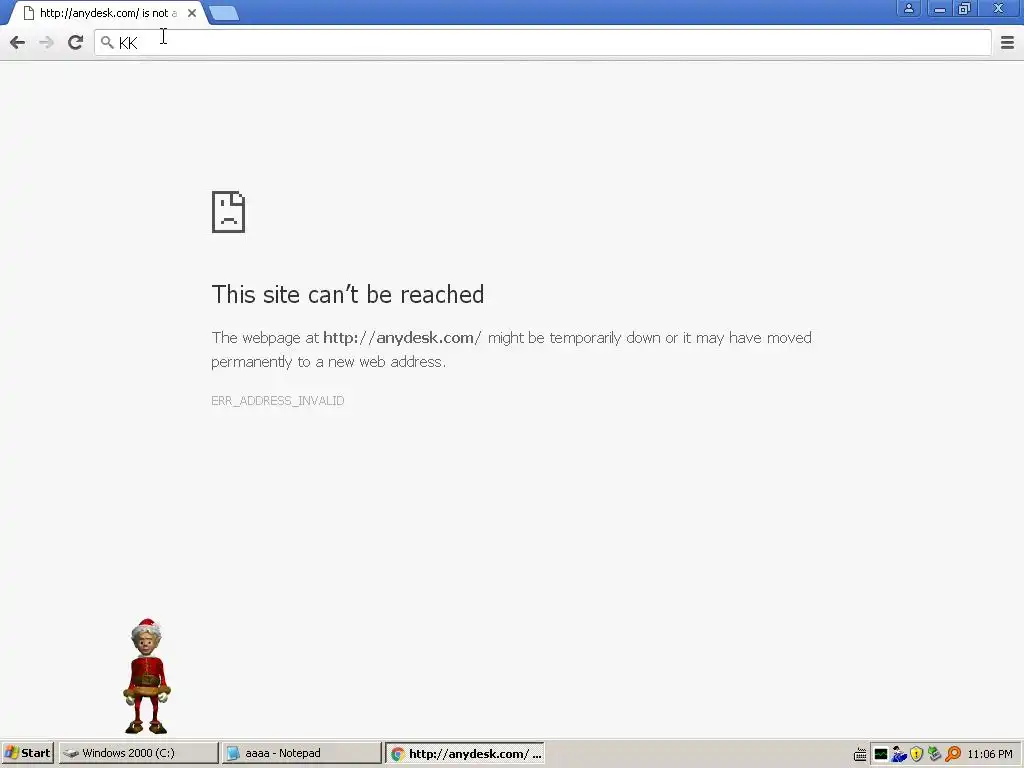Image resolution: width=1024 pixels, height=768 pixels.
Task: Click the 11:06 PM system clock
Action: [x=990, y=754]
